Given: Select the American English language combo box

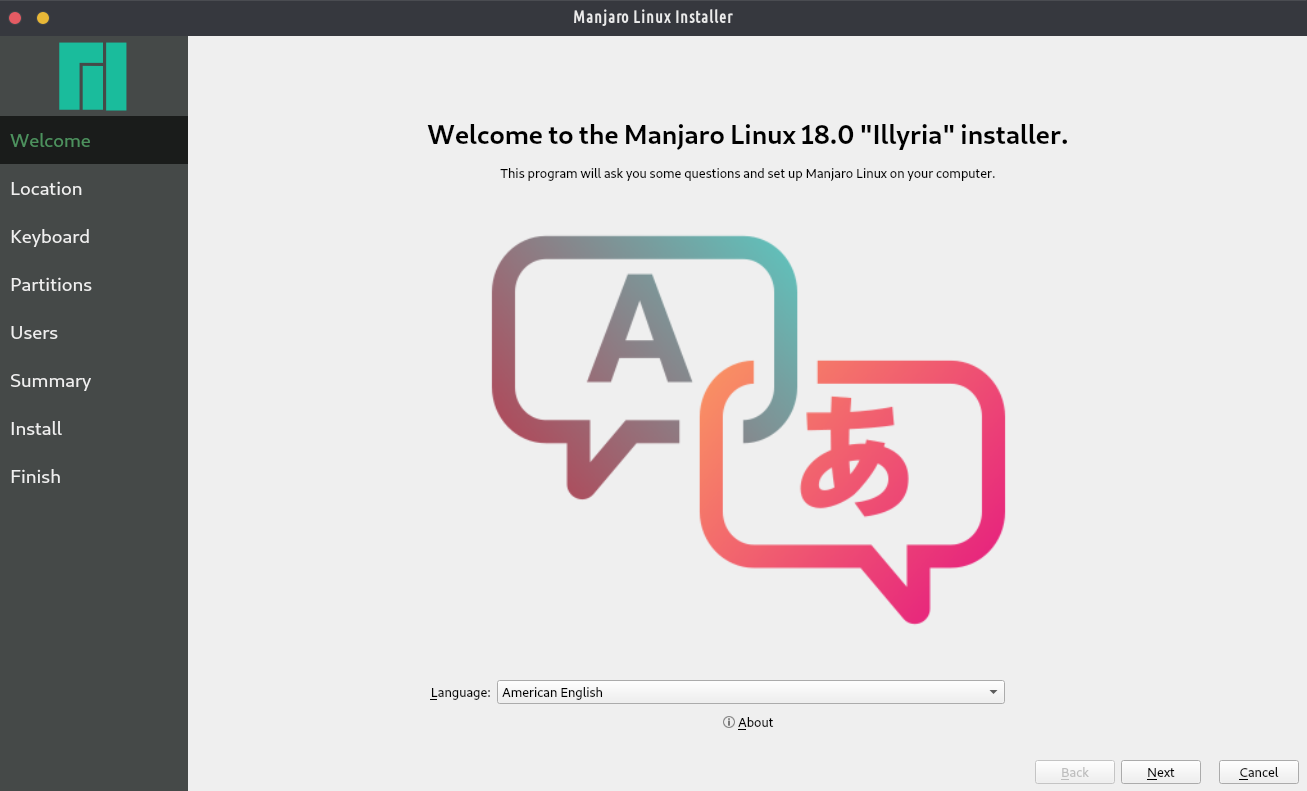Looking at the screenshot, I should pos(740,692).
